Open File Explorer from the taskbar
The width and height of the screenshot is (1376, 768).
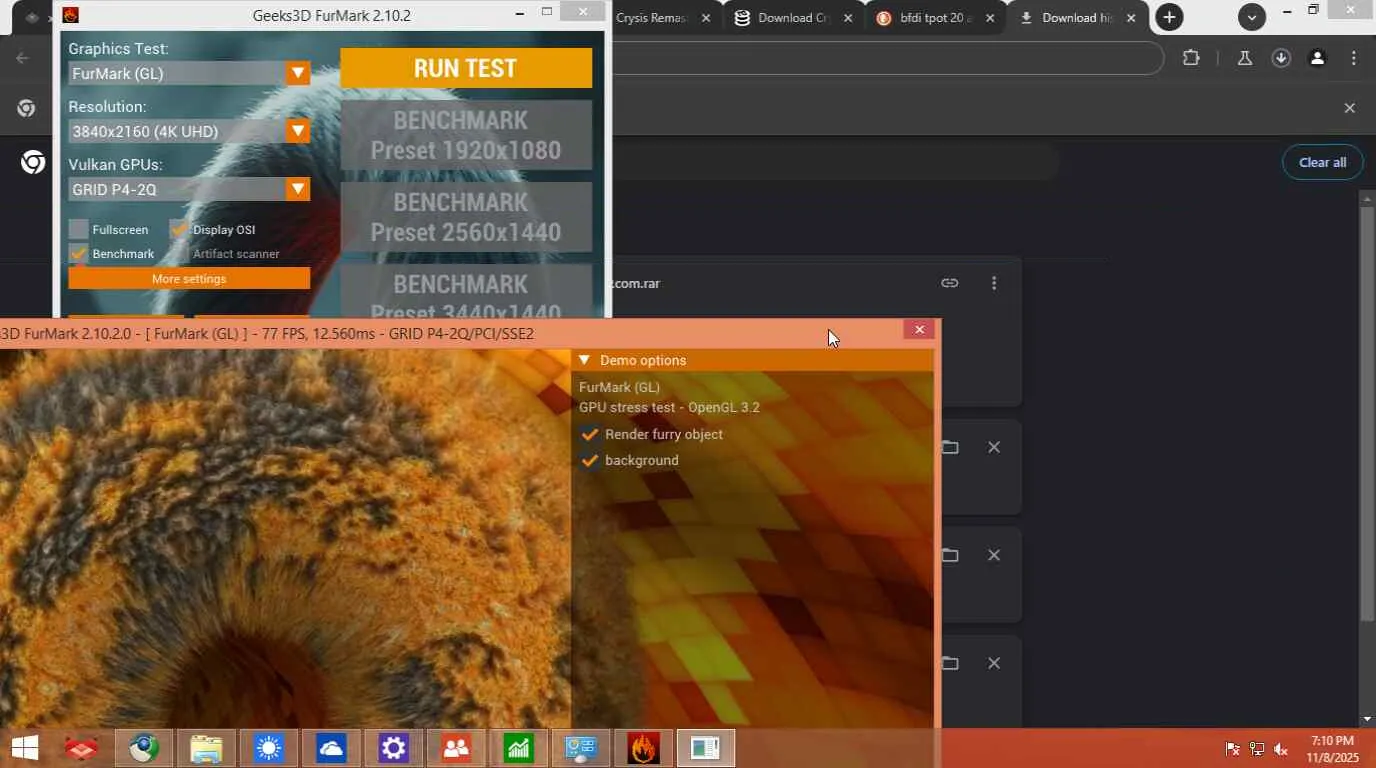(x=206, y=748)
